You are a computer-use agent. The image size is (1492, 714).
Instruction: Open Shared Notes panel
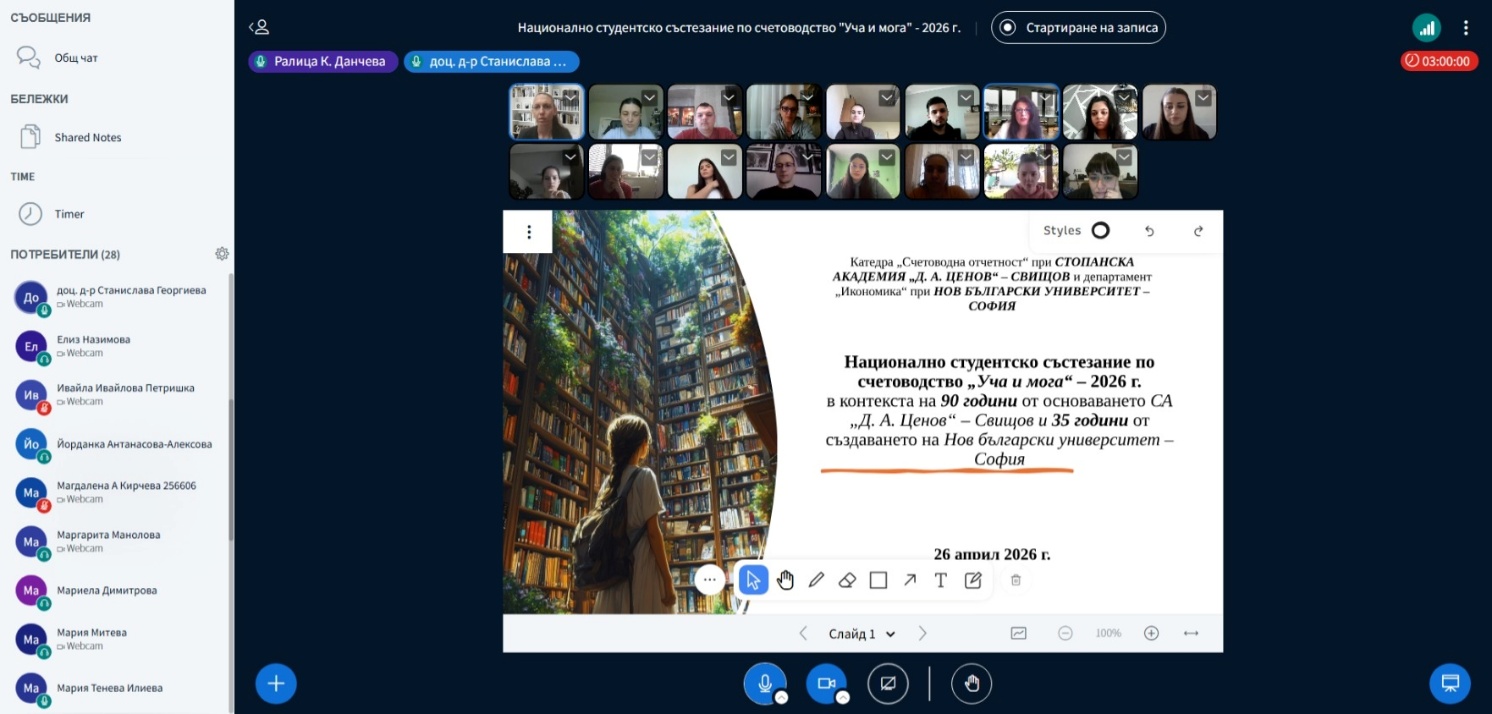click(87, 137)
